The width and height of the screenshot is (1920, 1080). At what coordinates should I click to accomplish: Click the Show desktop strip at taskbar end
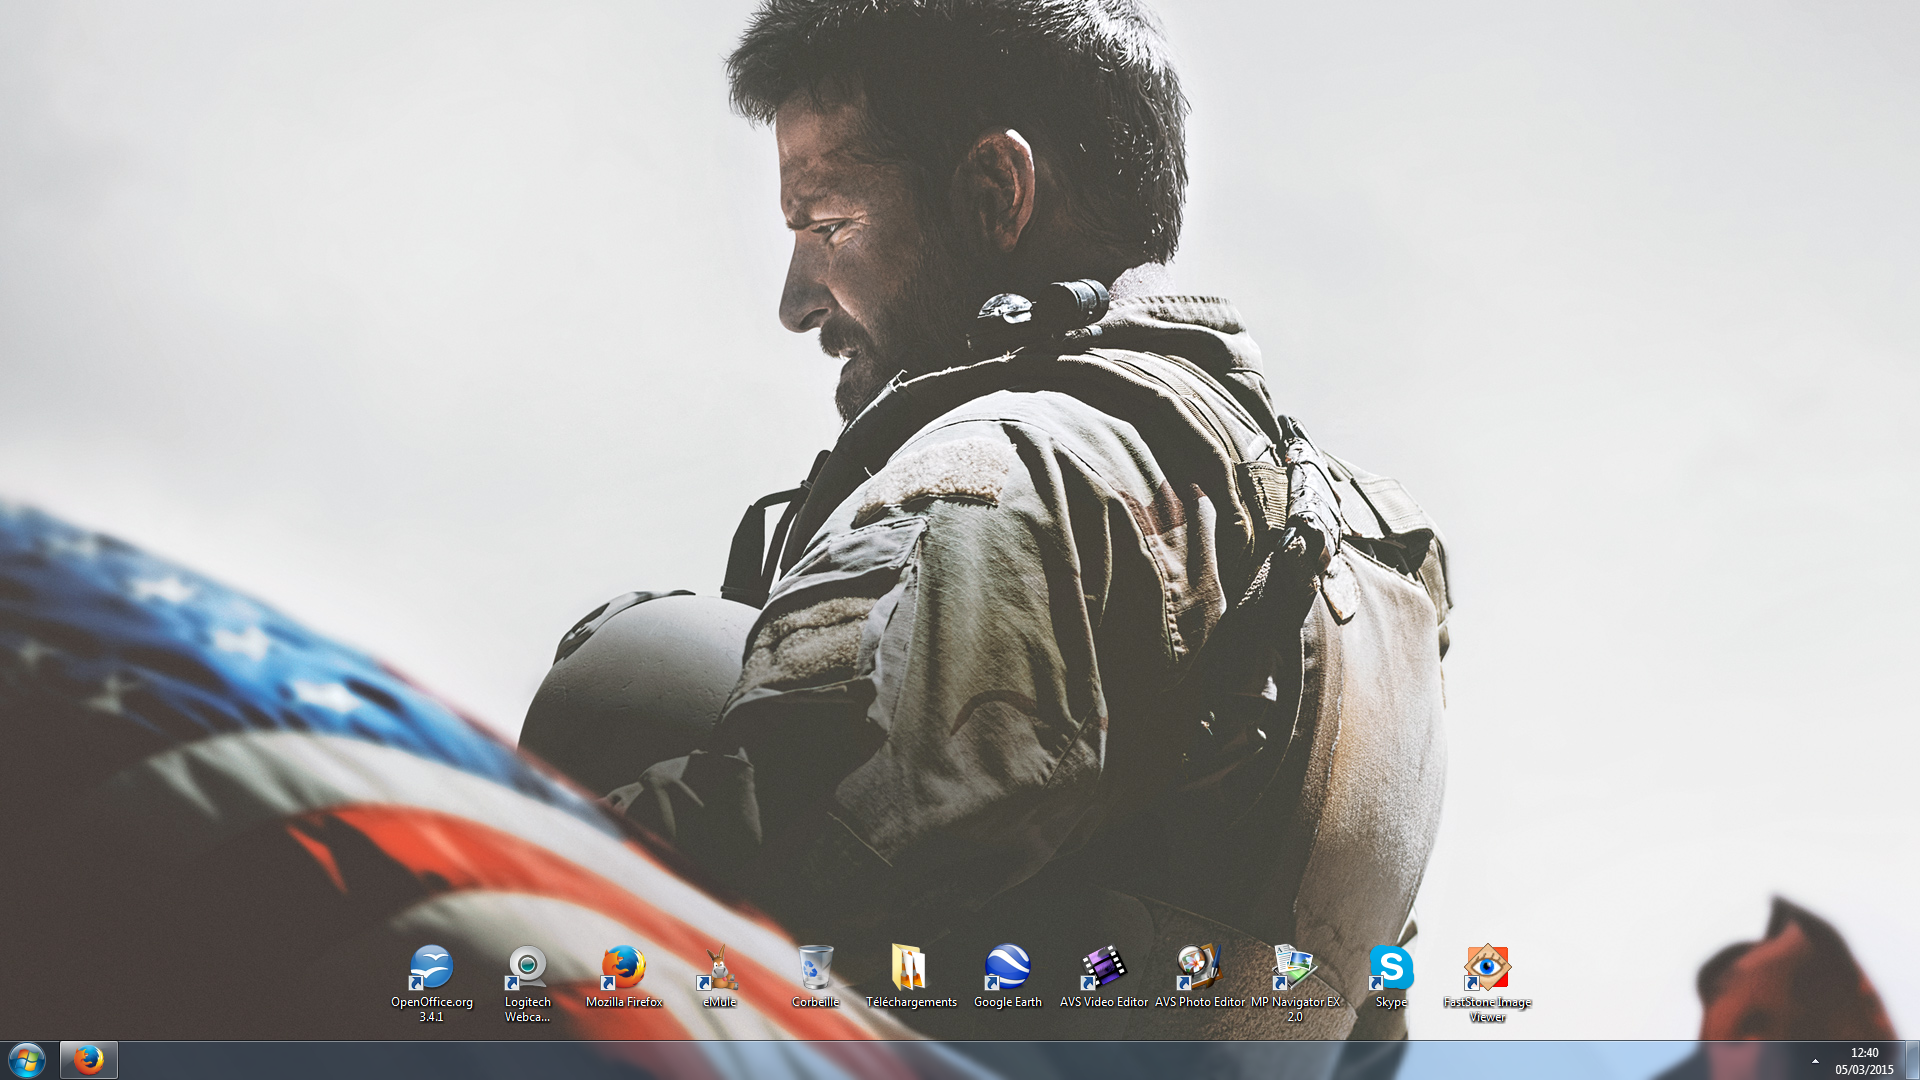pyautogui.click(x=1912, y=1060)
